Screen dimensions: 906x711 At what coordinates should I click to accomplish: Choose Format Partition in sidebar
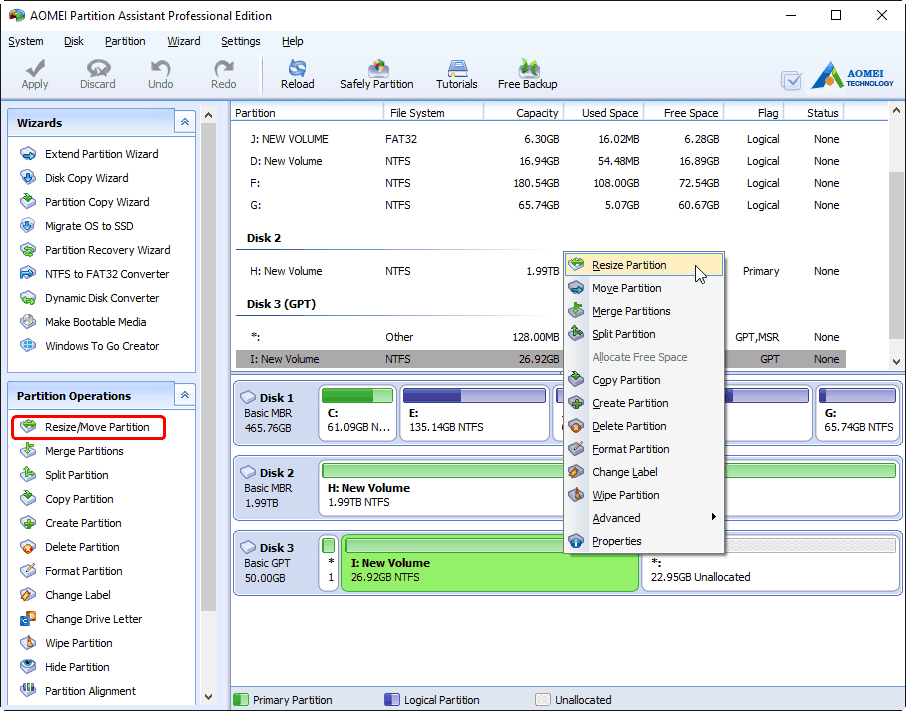72,571
